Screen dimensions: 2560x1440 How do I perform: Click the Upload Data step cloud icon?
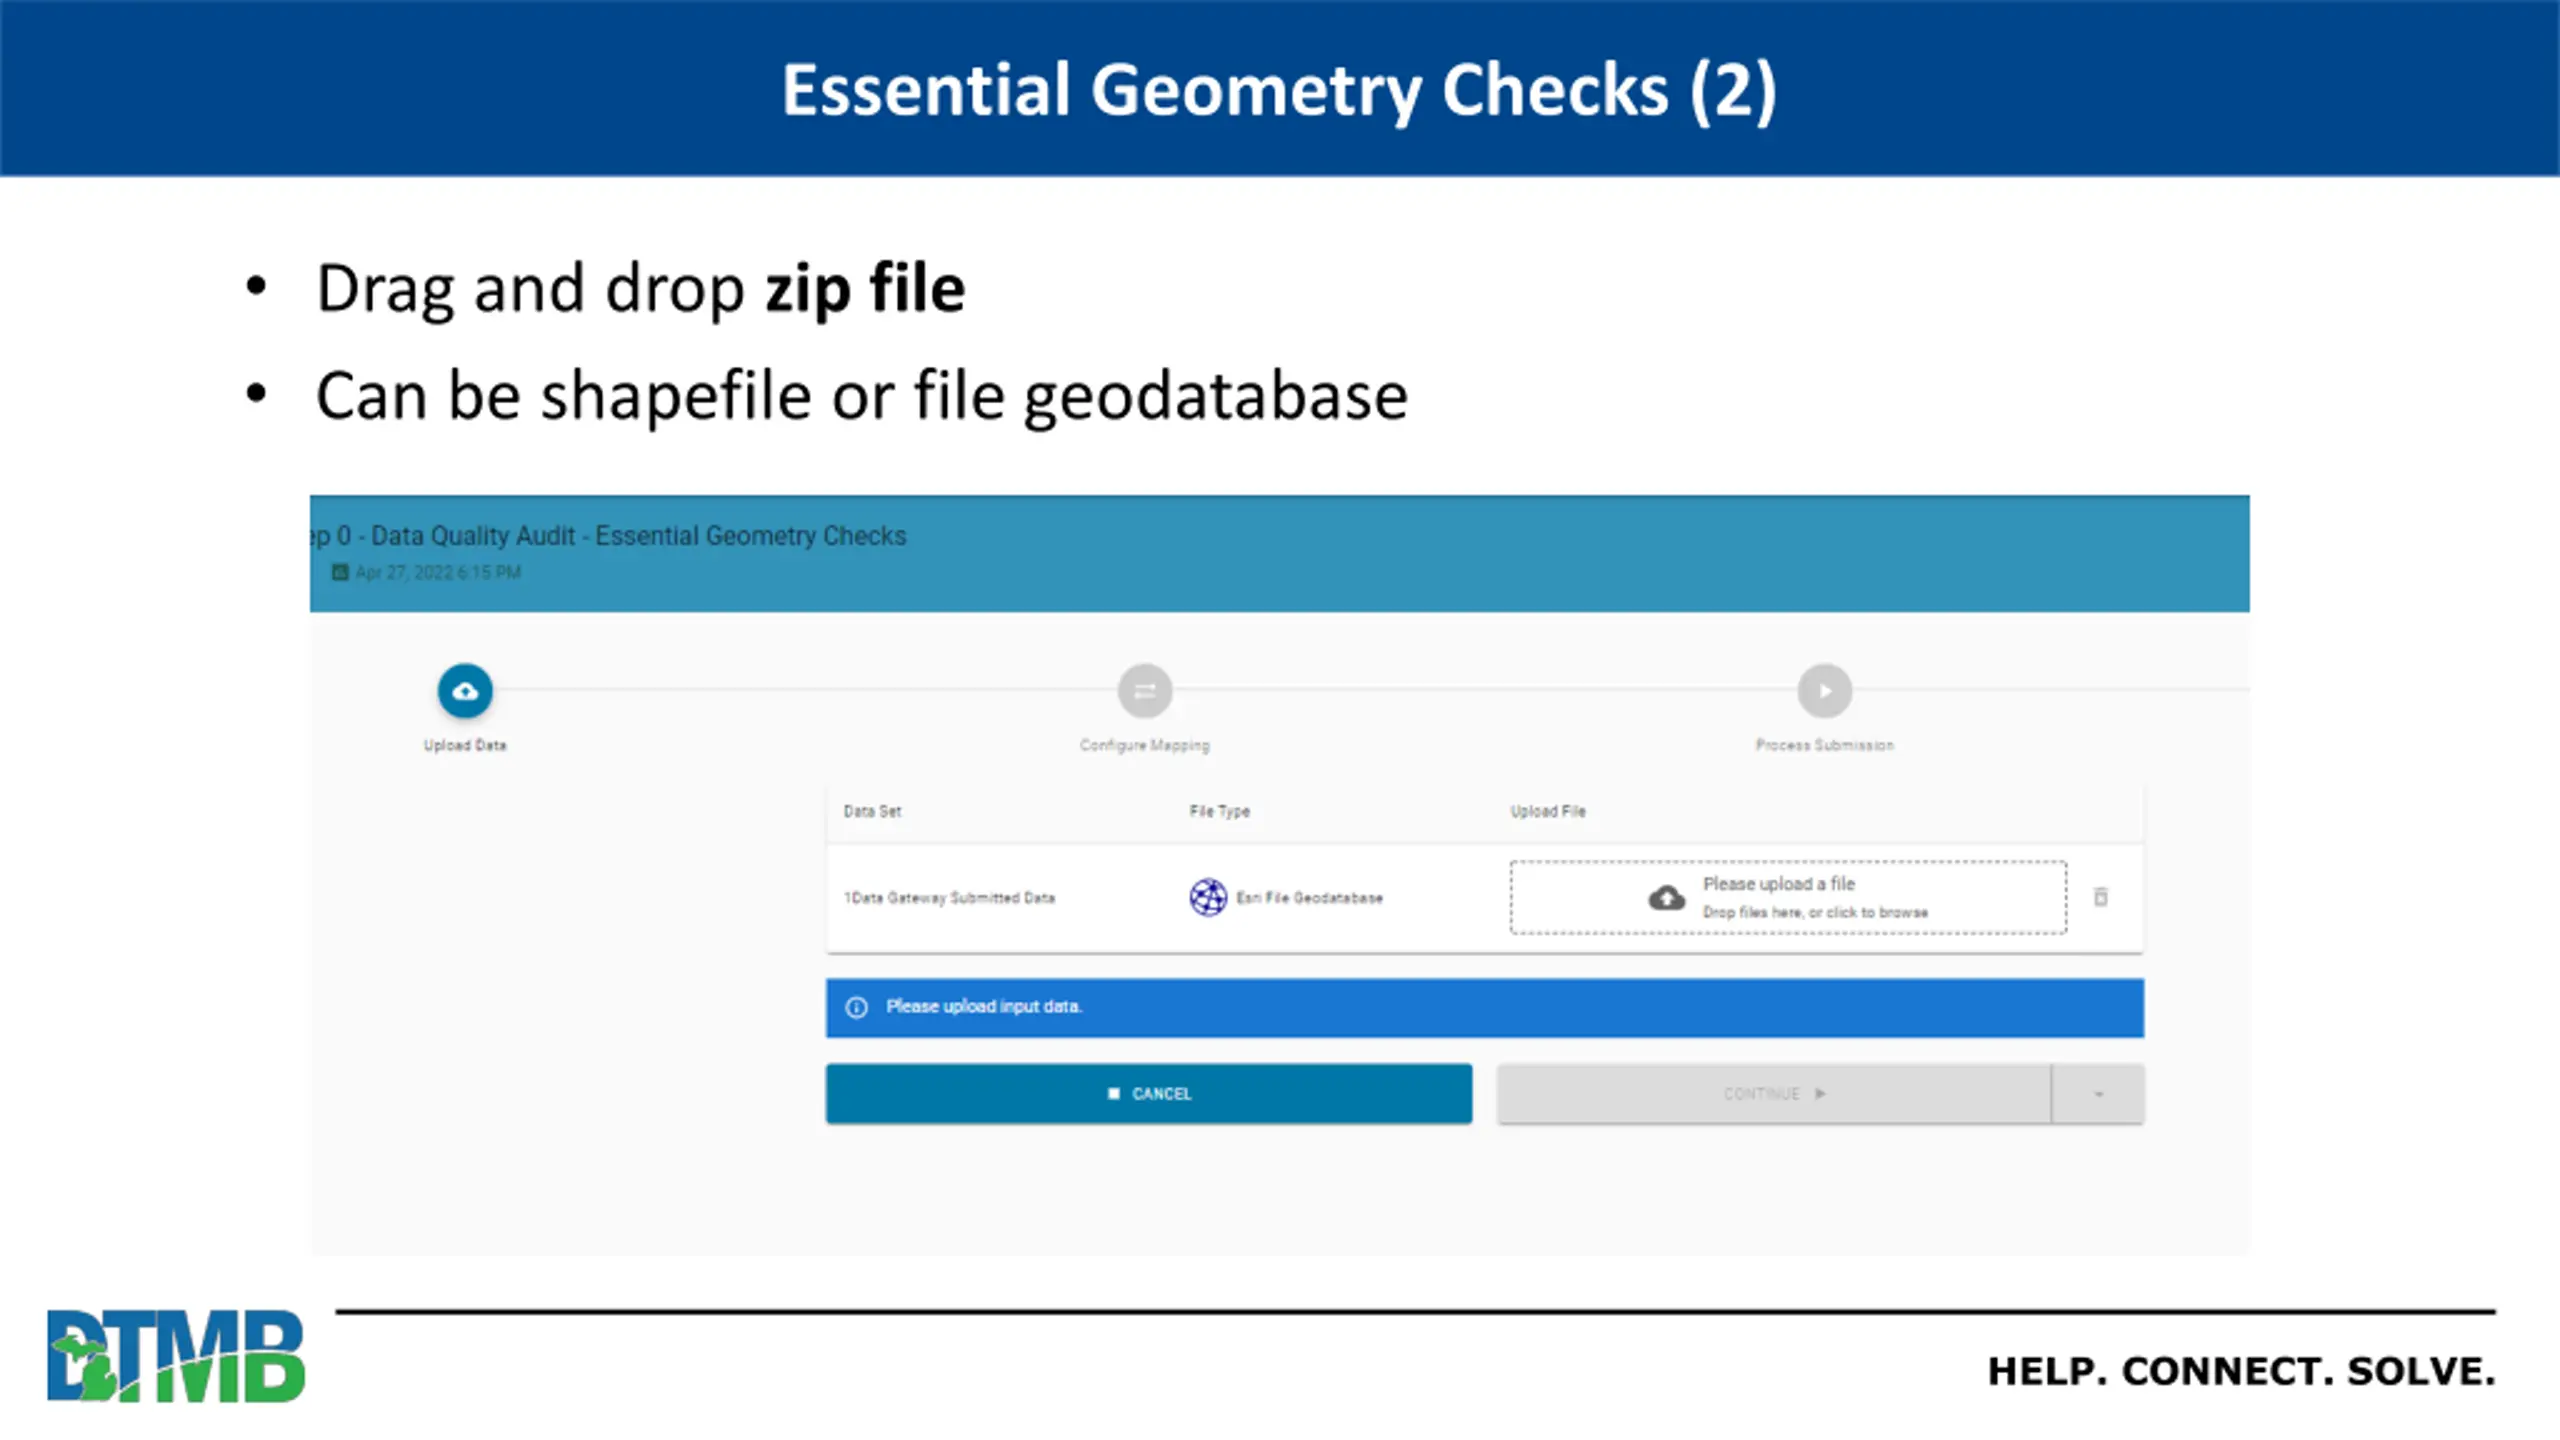465,691
